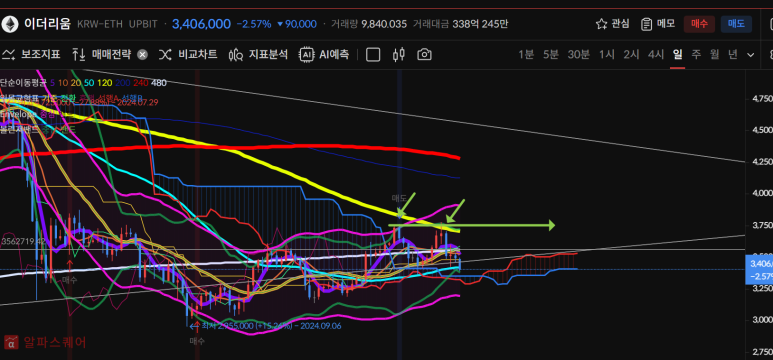Viewport: 773px width, 360px height.
Task: Click 거래대금 338억 245만 value
Action: coord(460,24)
